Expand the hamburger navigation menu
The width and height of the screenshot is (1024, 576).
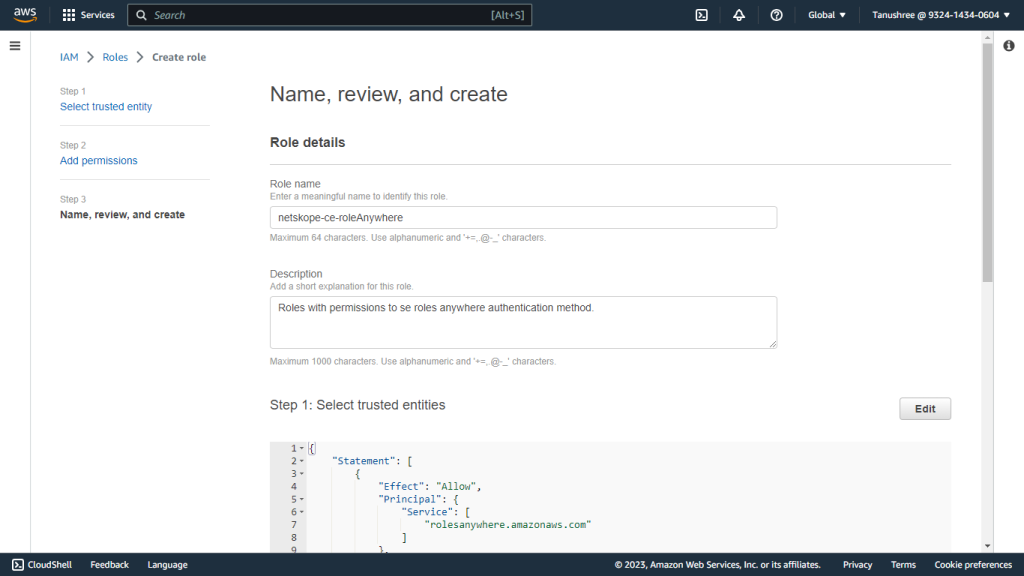tap(15, 46)
